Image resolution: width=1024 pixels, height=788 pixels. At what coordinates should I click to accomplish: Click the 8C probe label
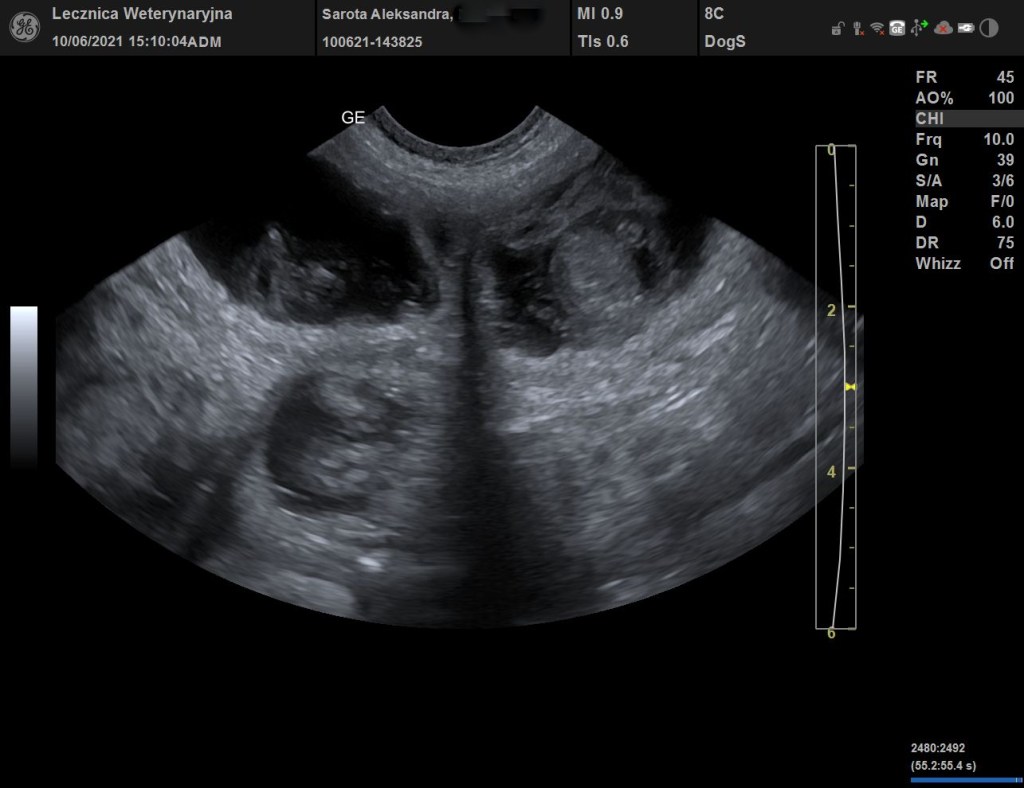(714, 15)
